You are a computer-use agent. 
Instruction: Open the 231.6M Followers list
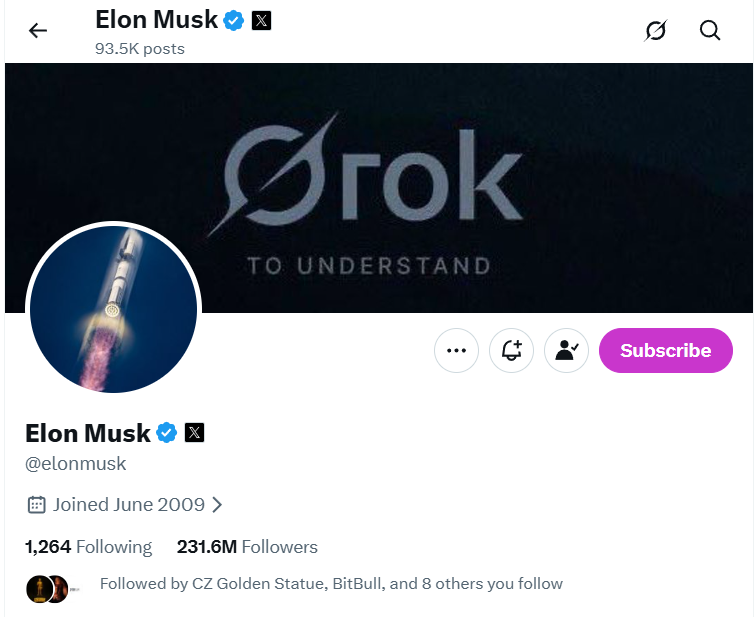pyautogui.click(x=247, y=547)
